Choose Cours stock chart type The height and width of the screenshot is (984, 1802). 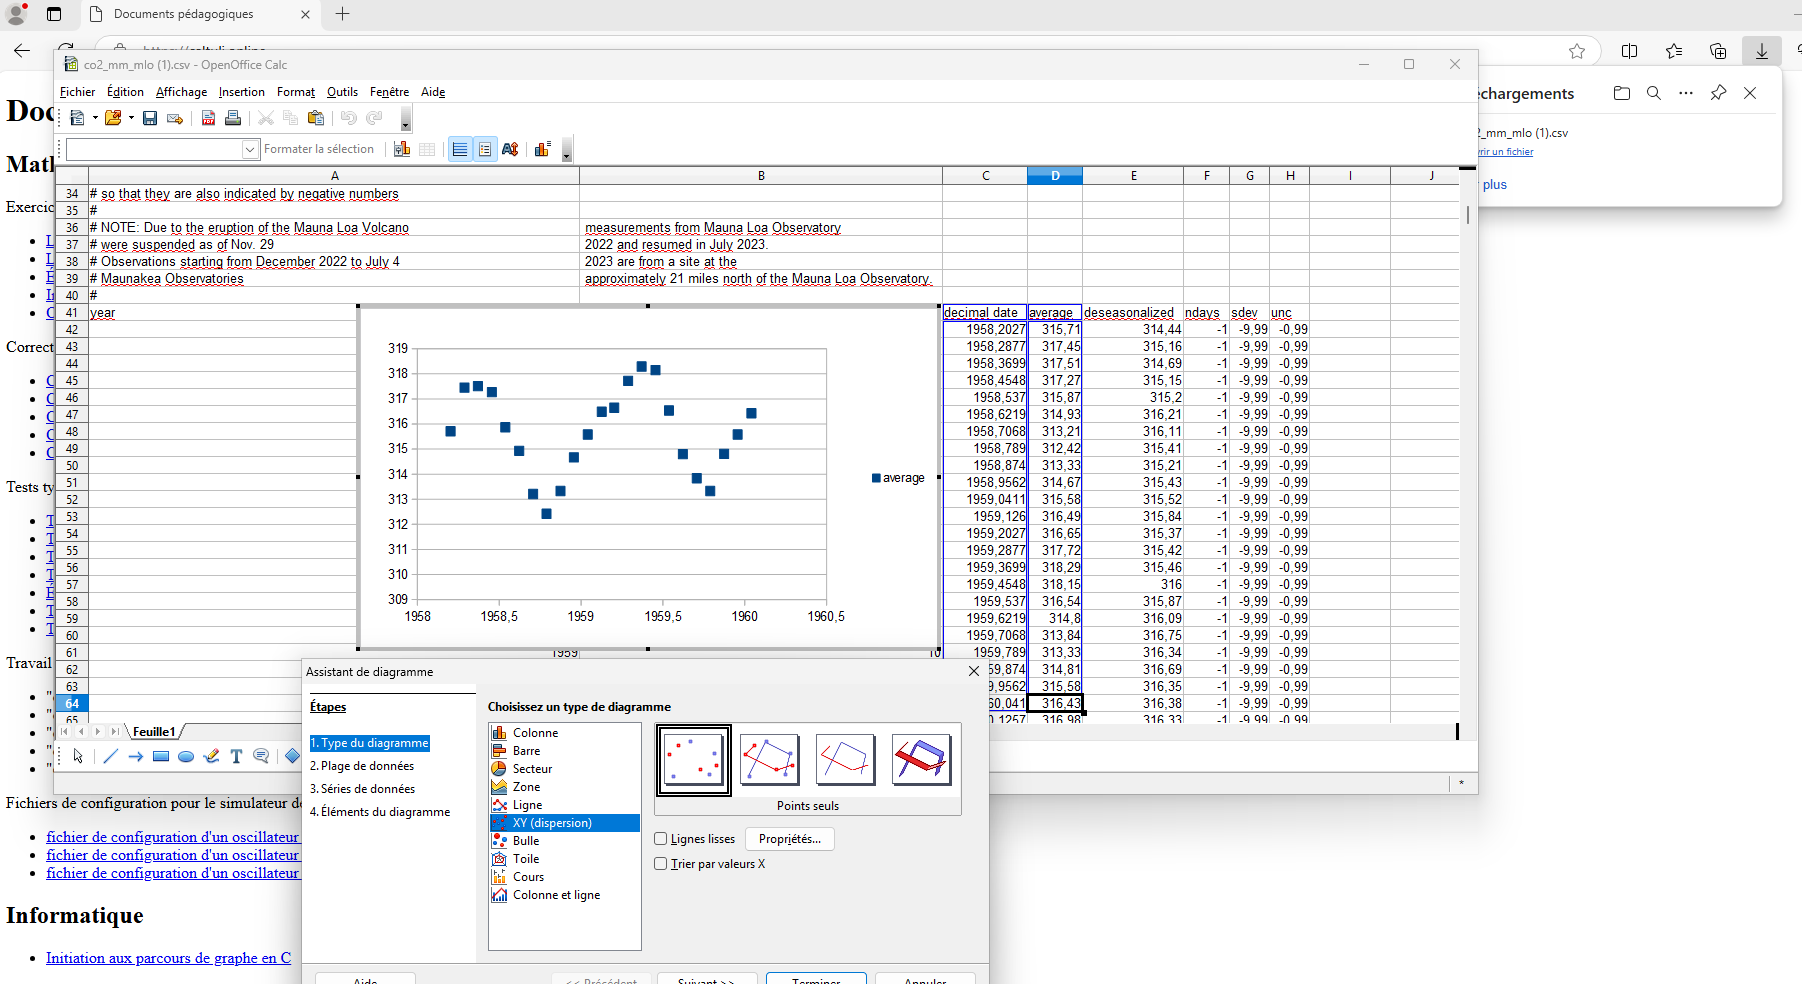[528, 877]
